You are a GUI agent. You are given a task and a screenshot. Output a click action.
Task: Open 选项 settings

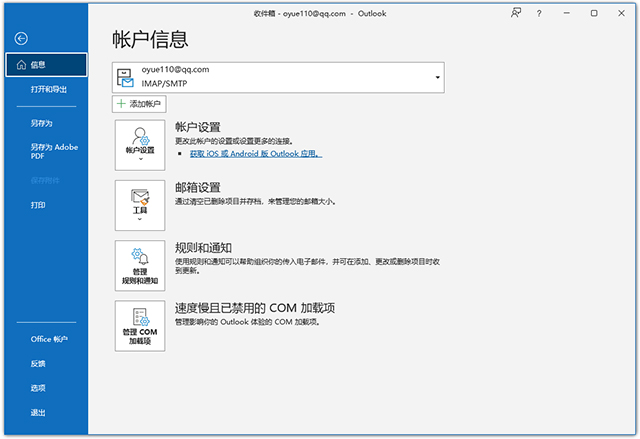38,388
